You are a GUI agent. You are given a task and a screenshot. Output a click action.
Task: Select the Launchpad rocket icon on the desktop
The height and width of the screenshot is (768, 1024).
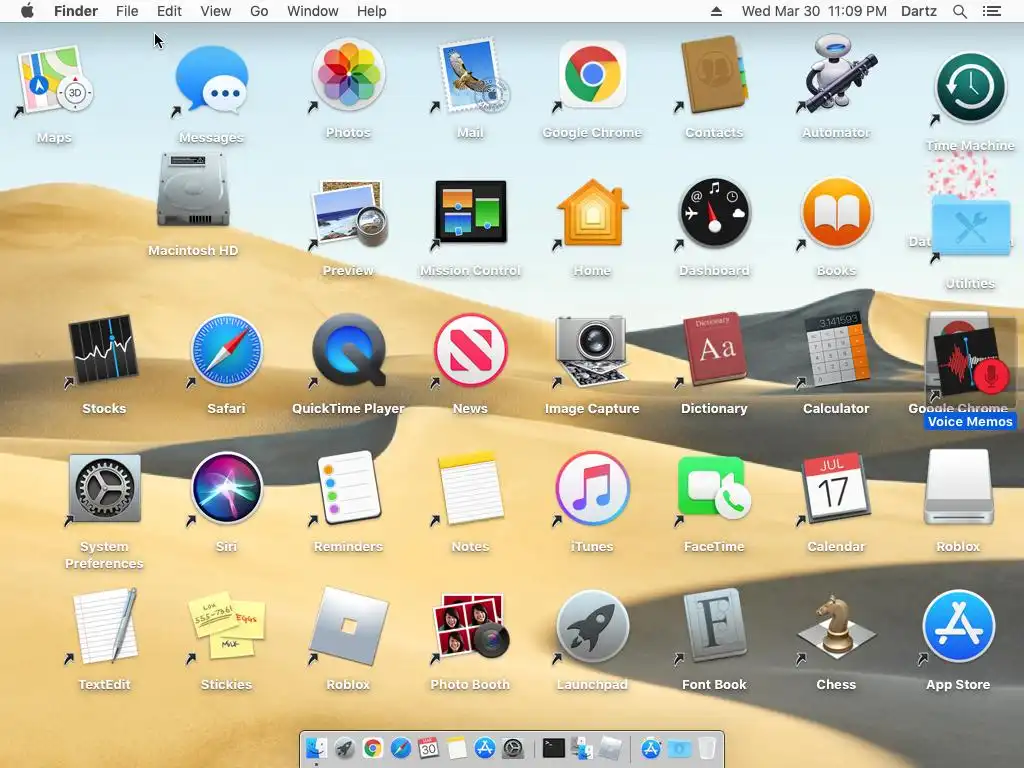(x=592, y=626)
